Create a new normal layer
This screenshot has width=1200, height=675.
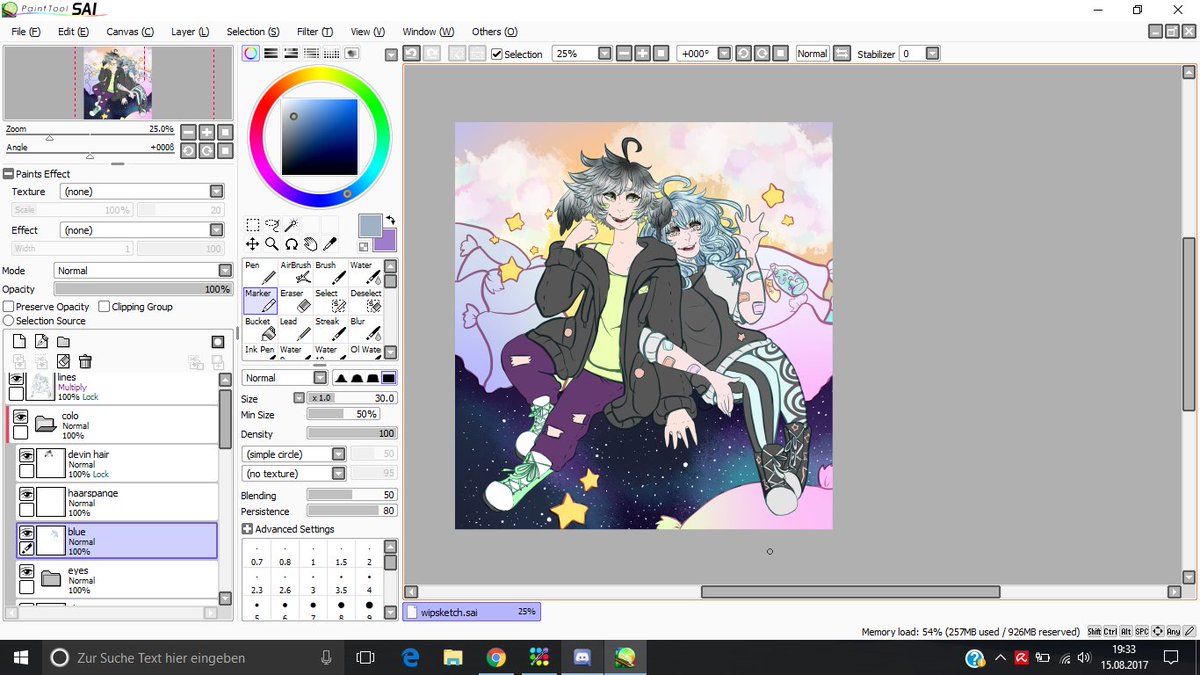tap(19, 342)
